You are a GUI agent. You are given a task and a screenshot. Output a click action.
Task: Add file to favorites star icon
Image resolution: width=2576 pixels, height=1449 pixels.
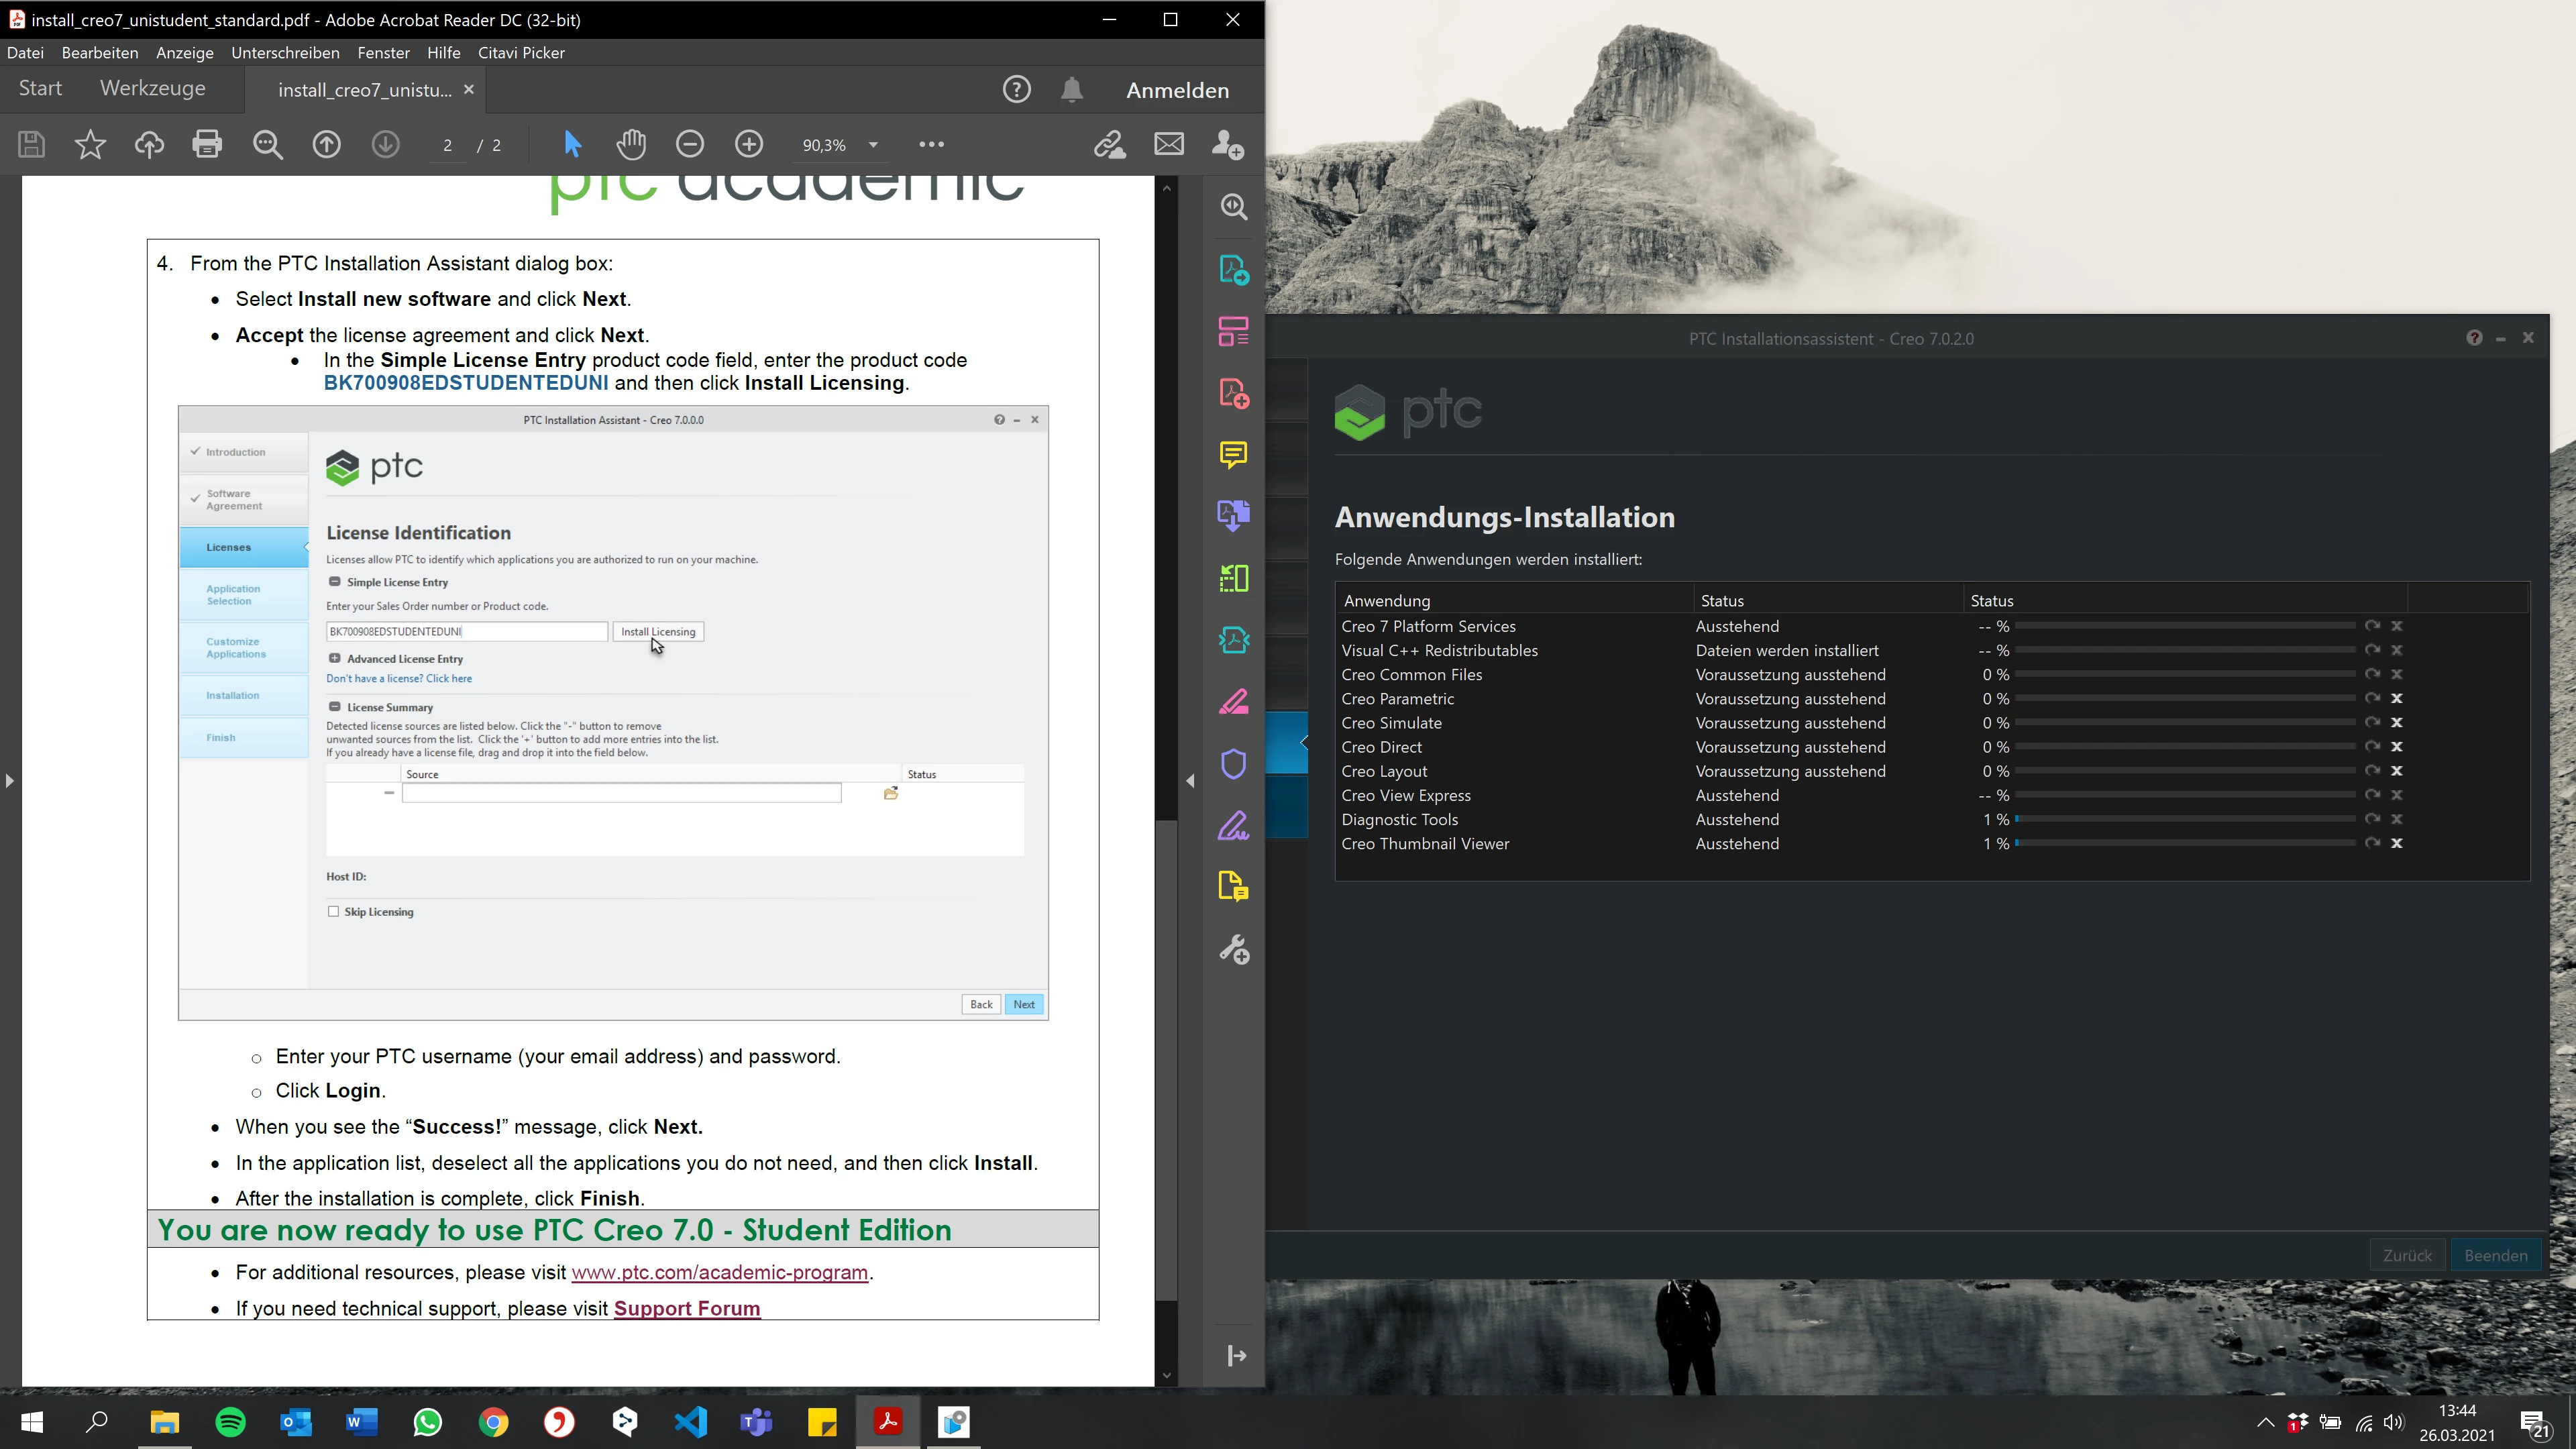pos(90,144)
